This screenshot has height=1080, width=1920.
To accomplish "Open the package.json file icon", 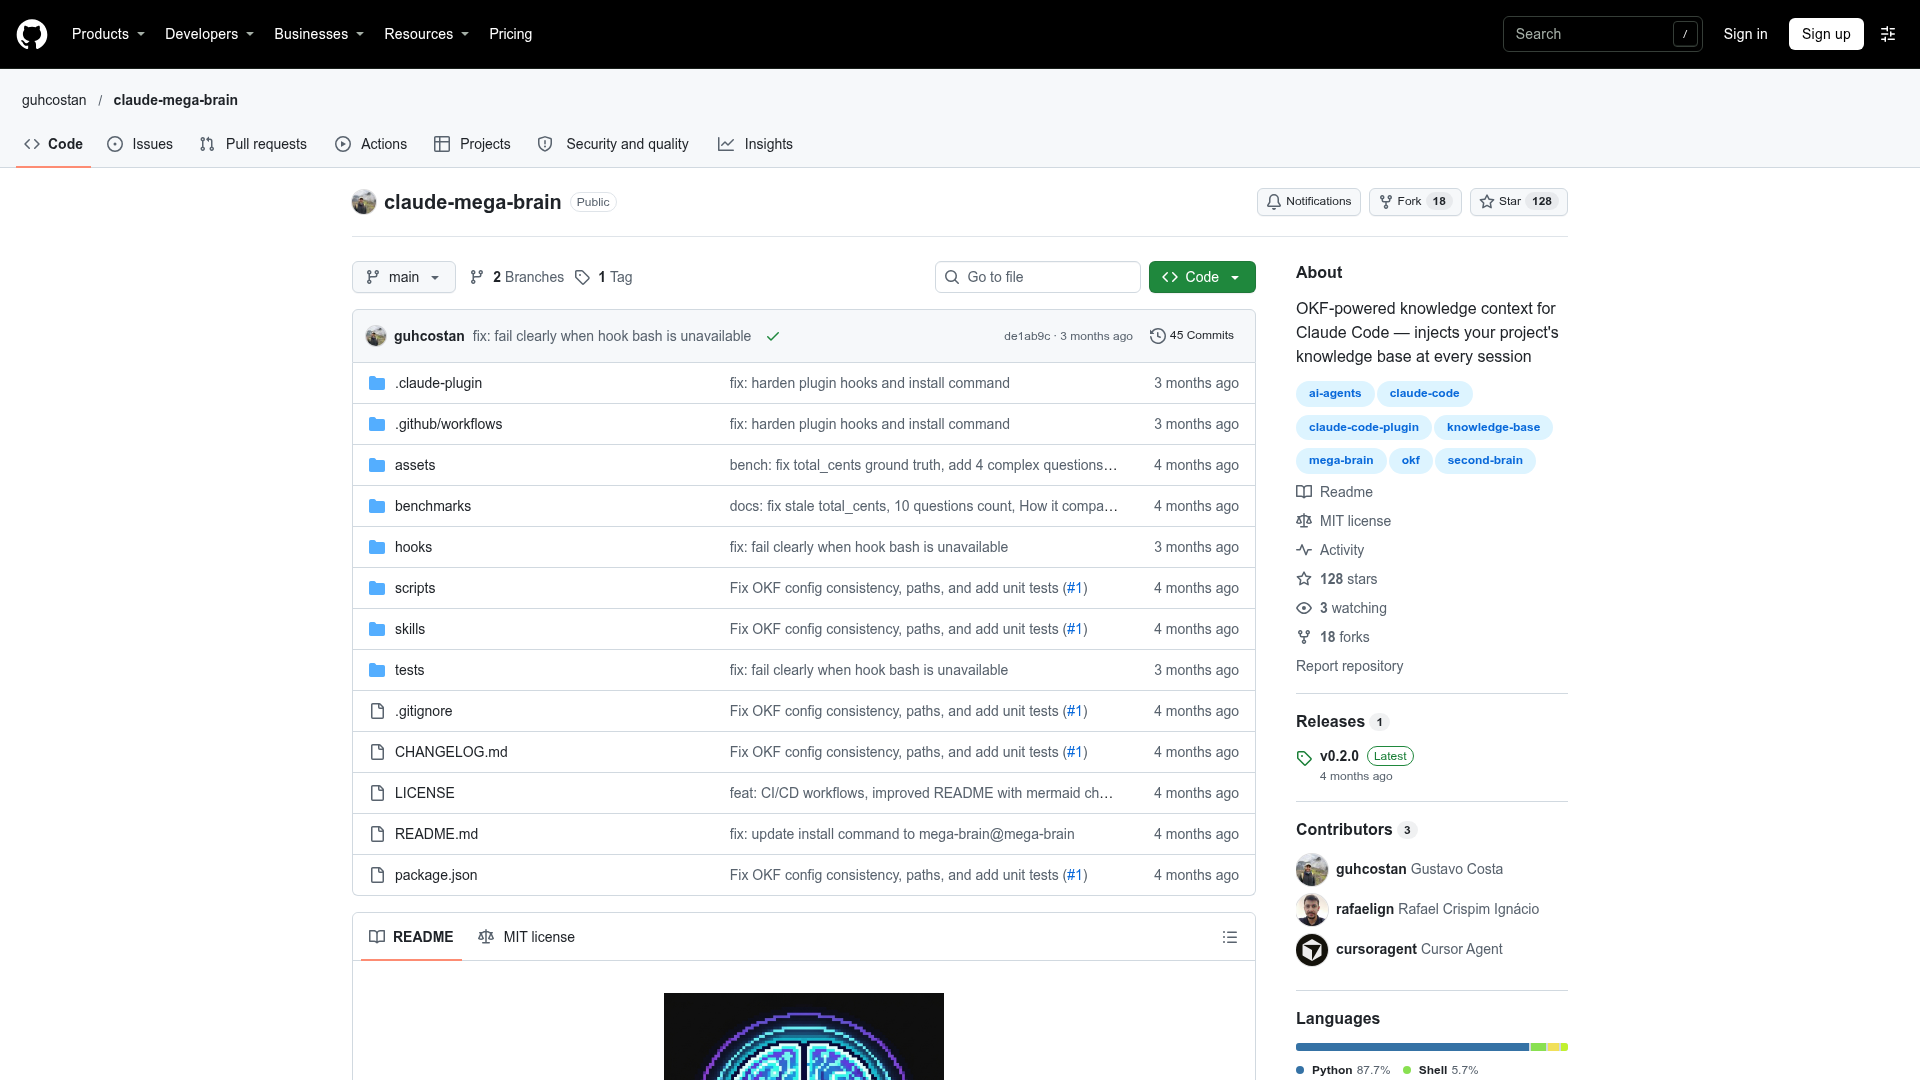I will point(377,875).
